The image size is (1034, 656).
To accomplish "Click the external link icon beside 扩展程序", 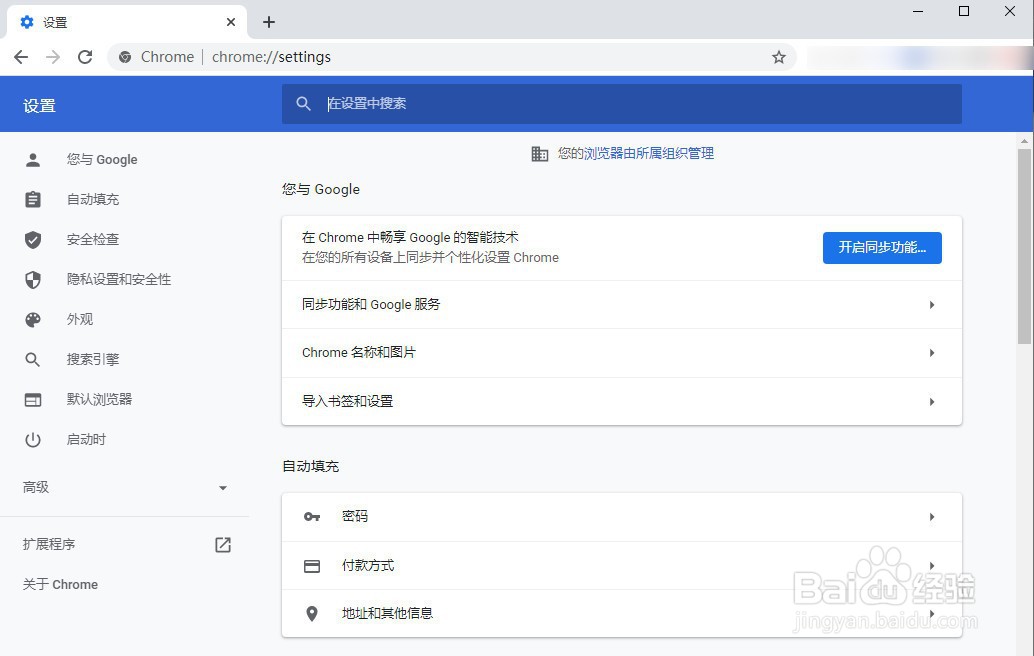I will pyautogui.click(x=223, y=545).
